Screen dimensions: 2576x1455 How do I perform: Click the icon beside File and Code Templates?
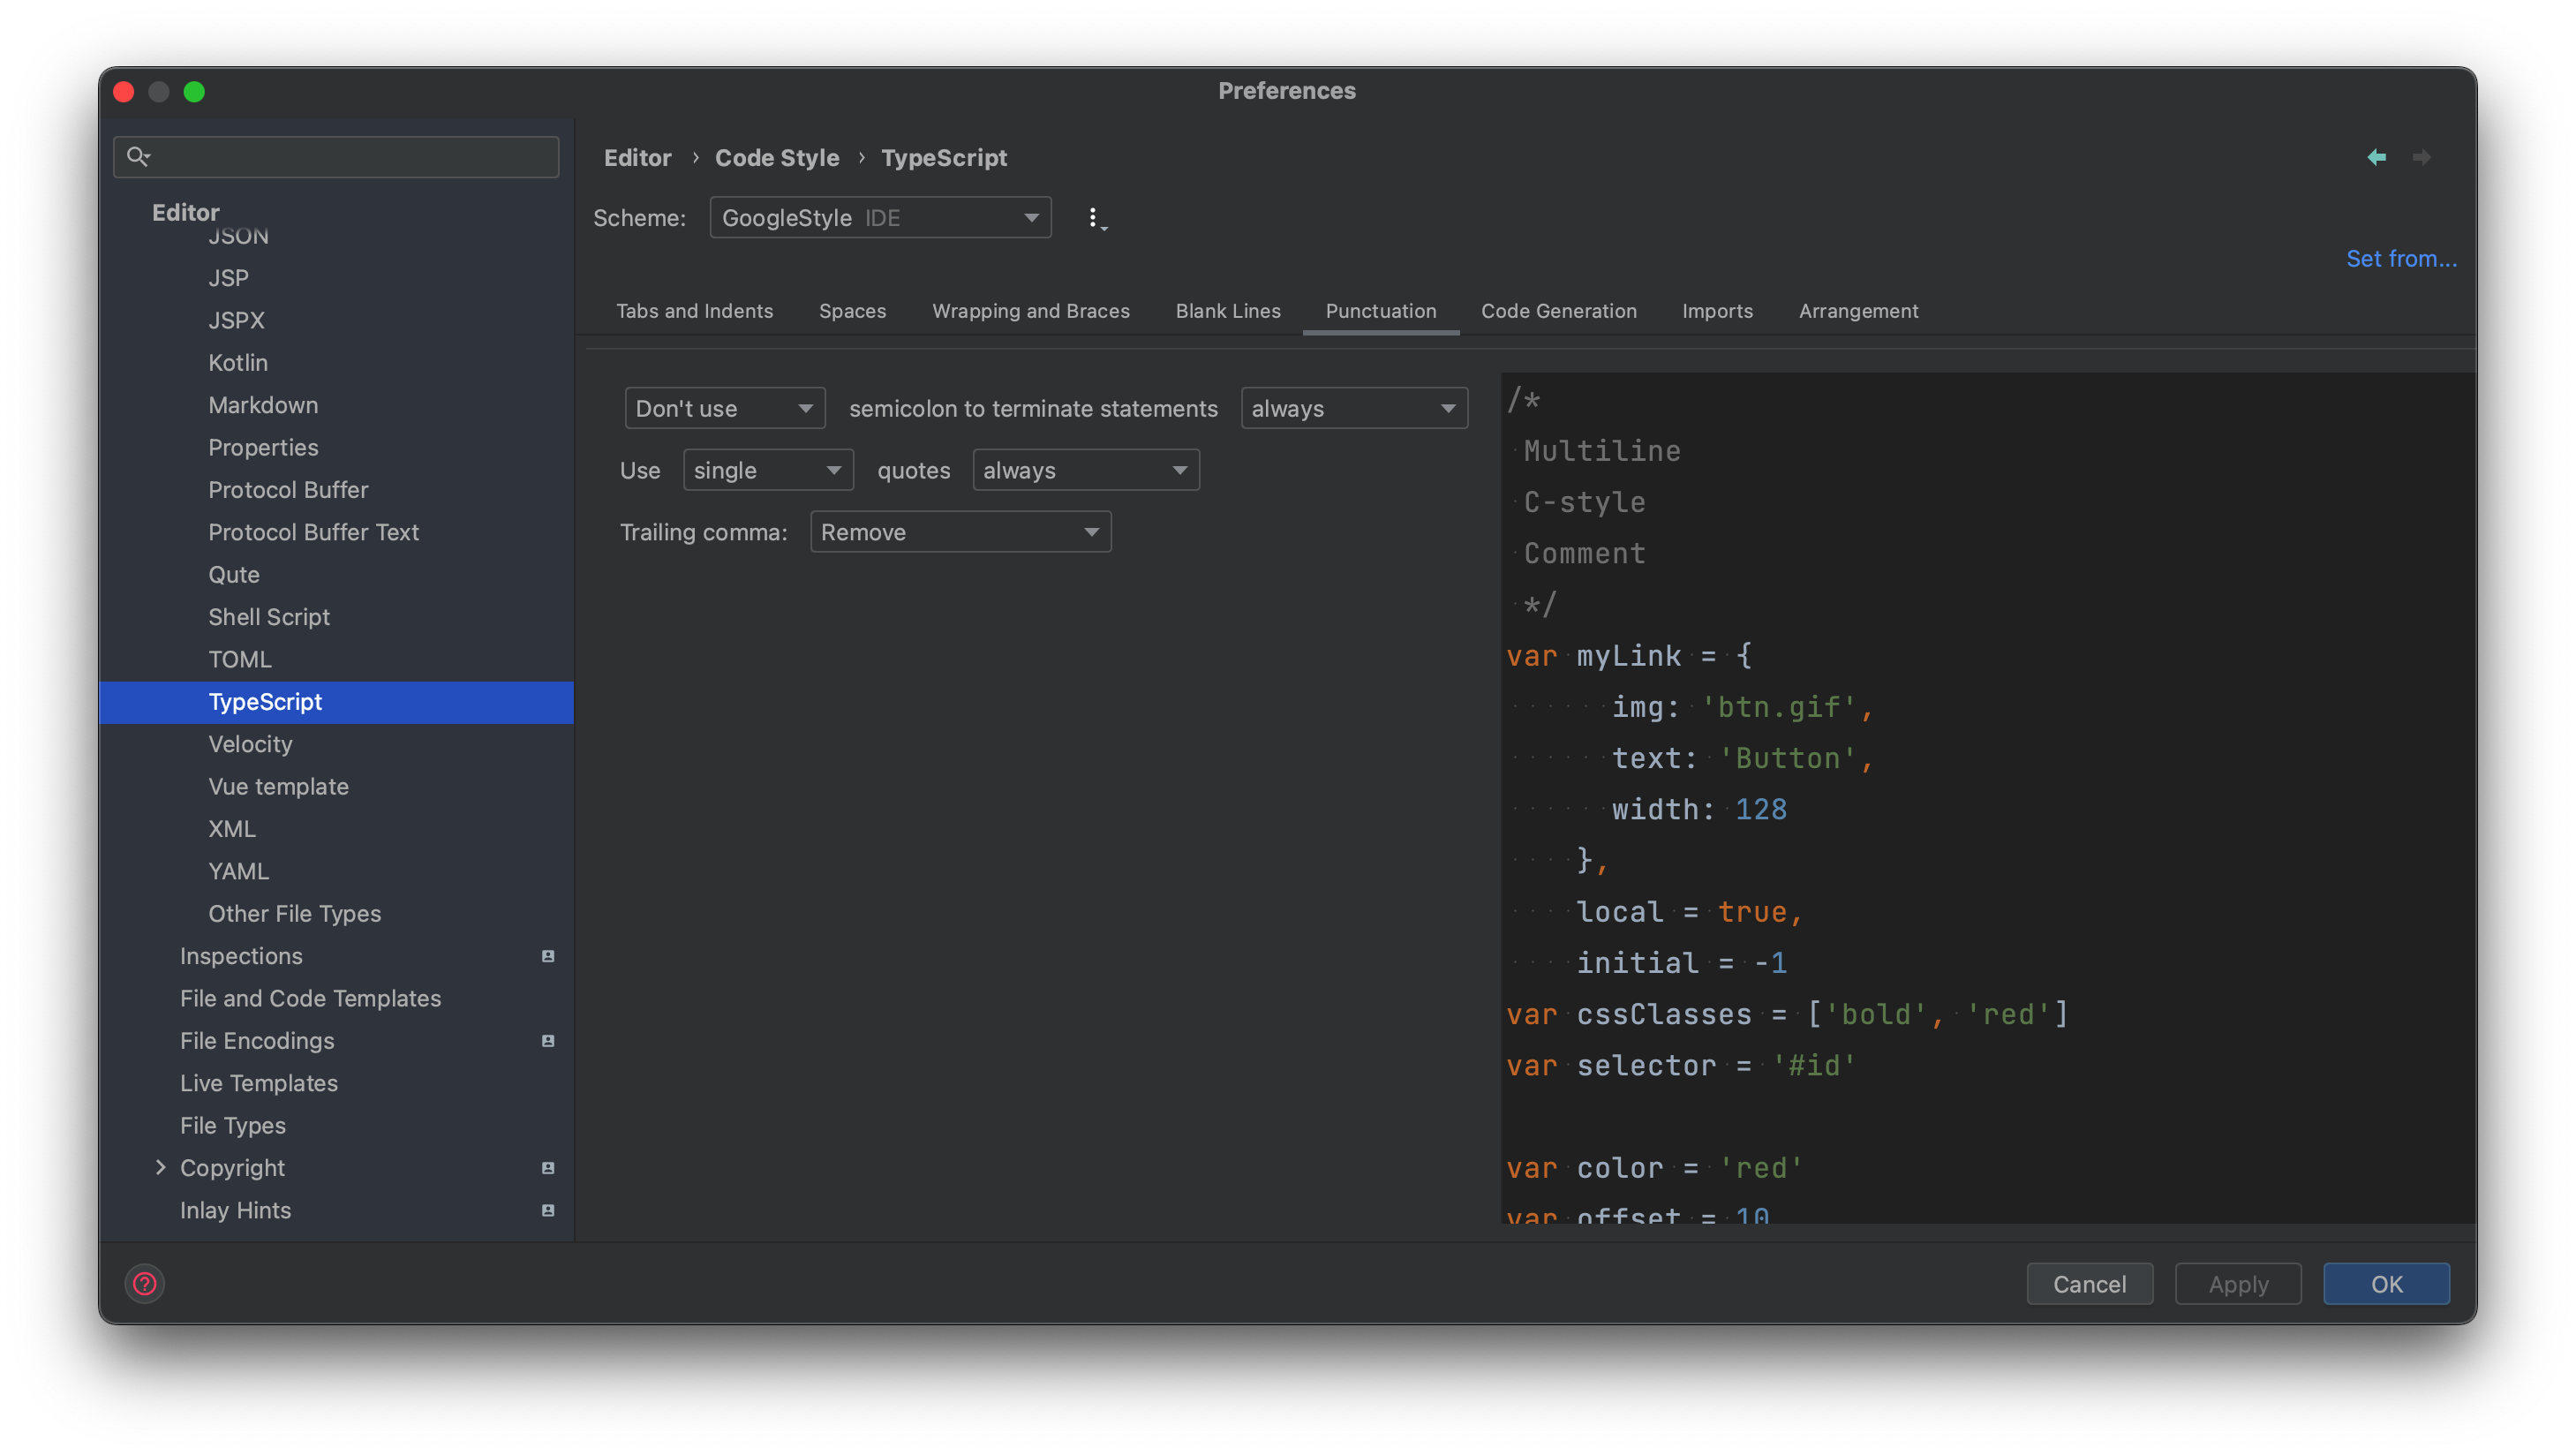[x=547, y=998]
